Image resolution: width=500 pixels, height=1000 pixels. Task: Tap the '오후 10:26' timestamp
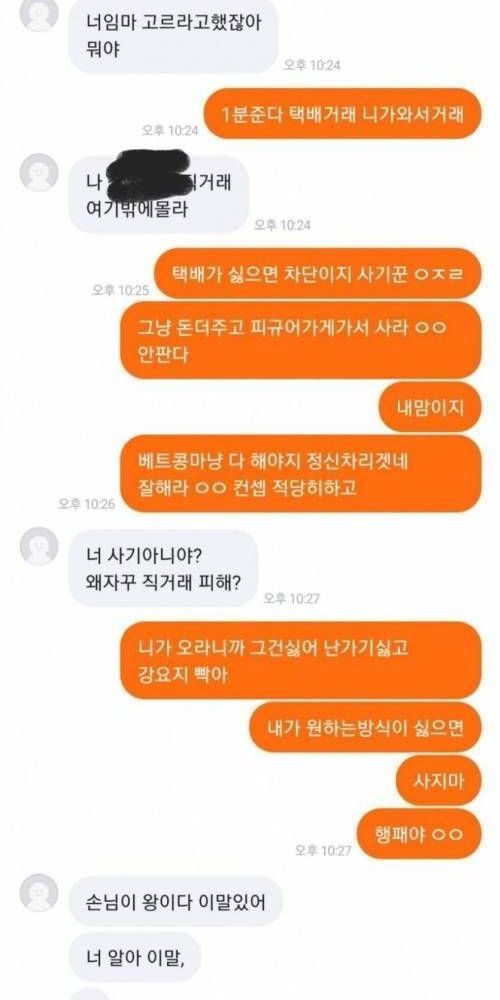(86, 504)
